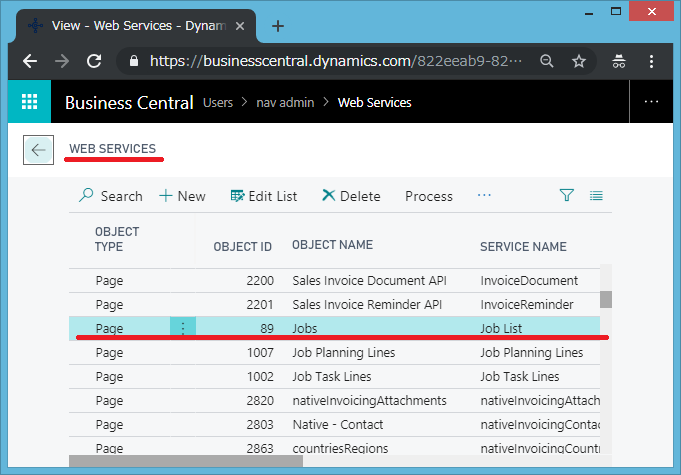Select the Job Planning Lines object name
Screen dimensions: 681x475
344,352
